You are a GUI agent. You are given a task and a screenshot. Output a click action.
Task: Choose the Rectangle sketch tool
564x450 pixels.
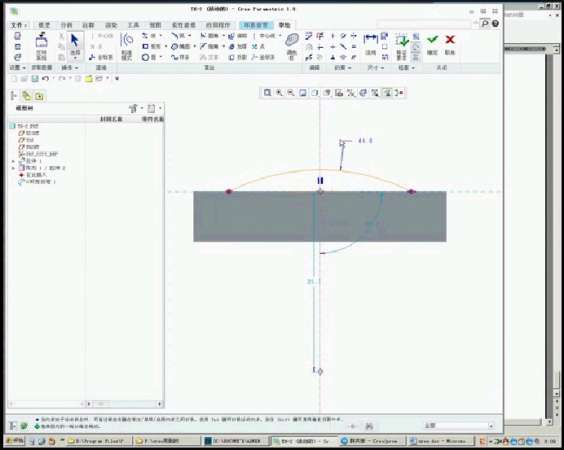152,46
